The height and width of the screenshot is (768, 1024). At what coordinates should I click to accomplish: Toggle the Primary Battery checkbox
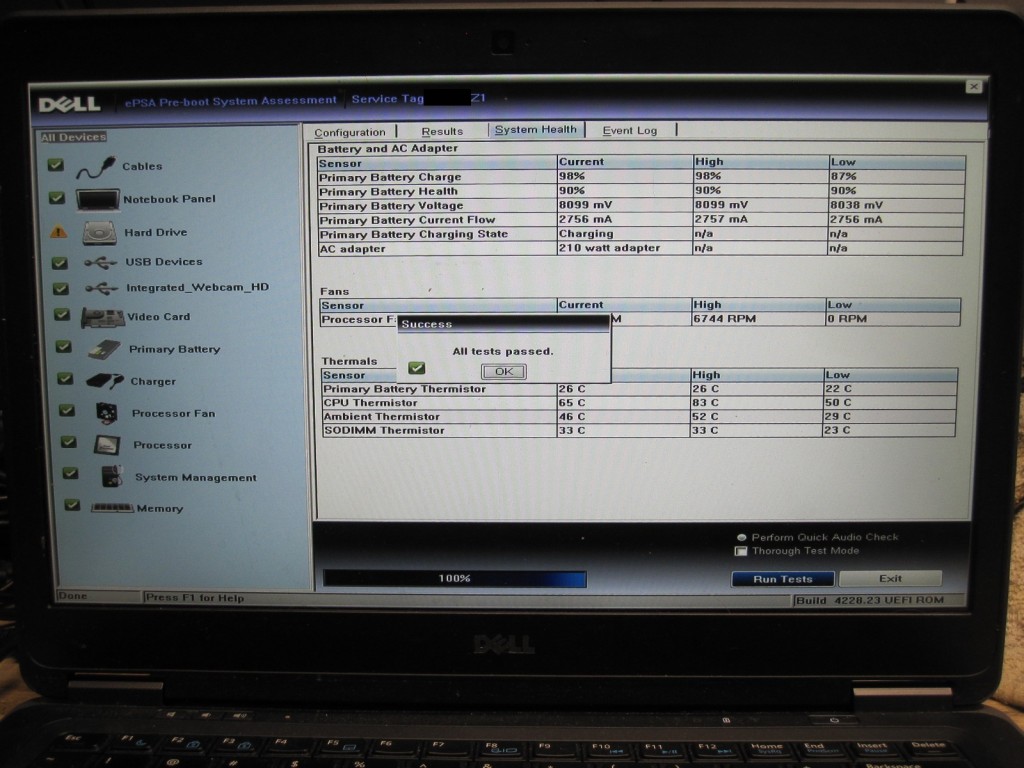click(x=63, y=347)
